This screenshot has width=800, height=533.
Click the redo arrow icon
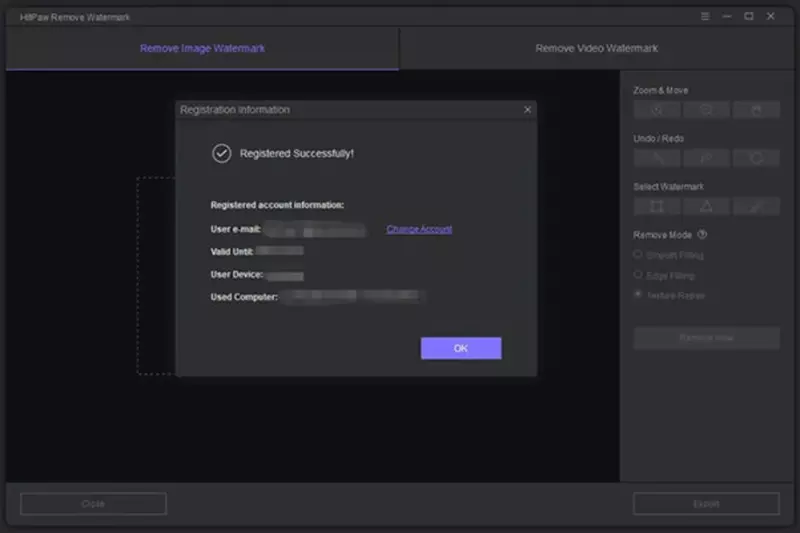click(706, 158)
